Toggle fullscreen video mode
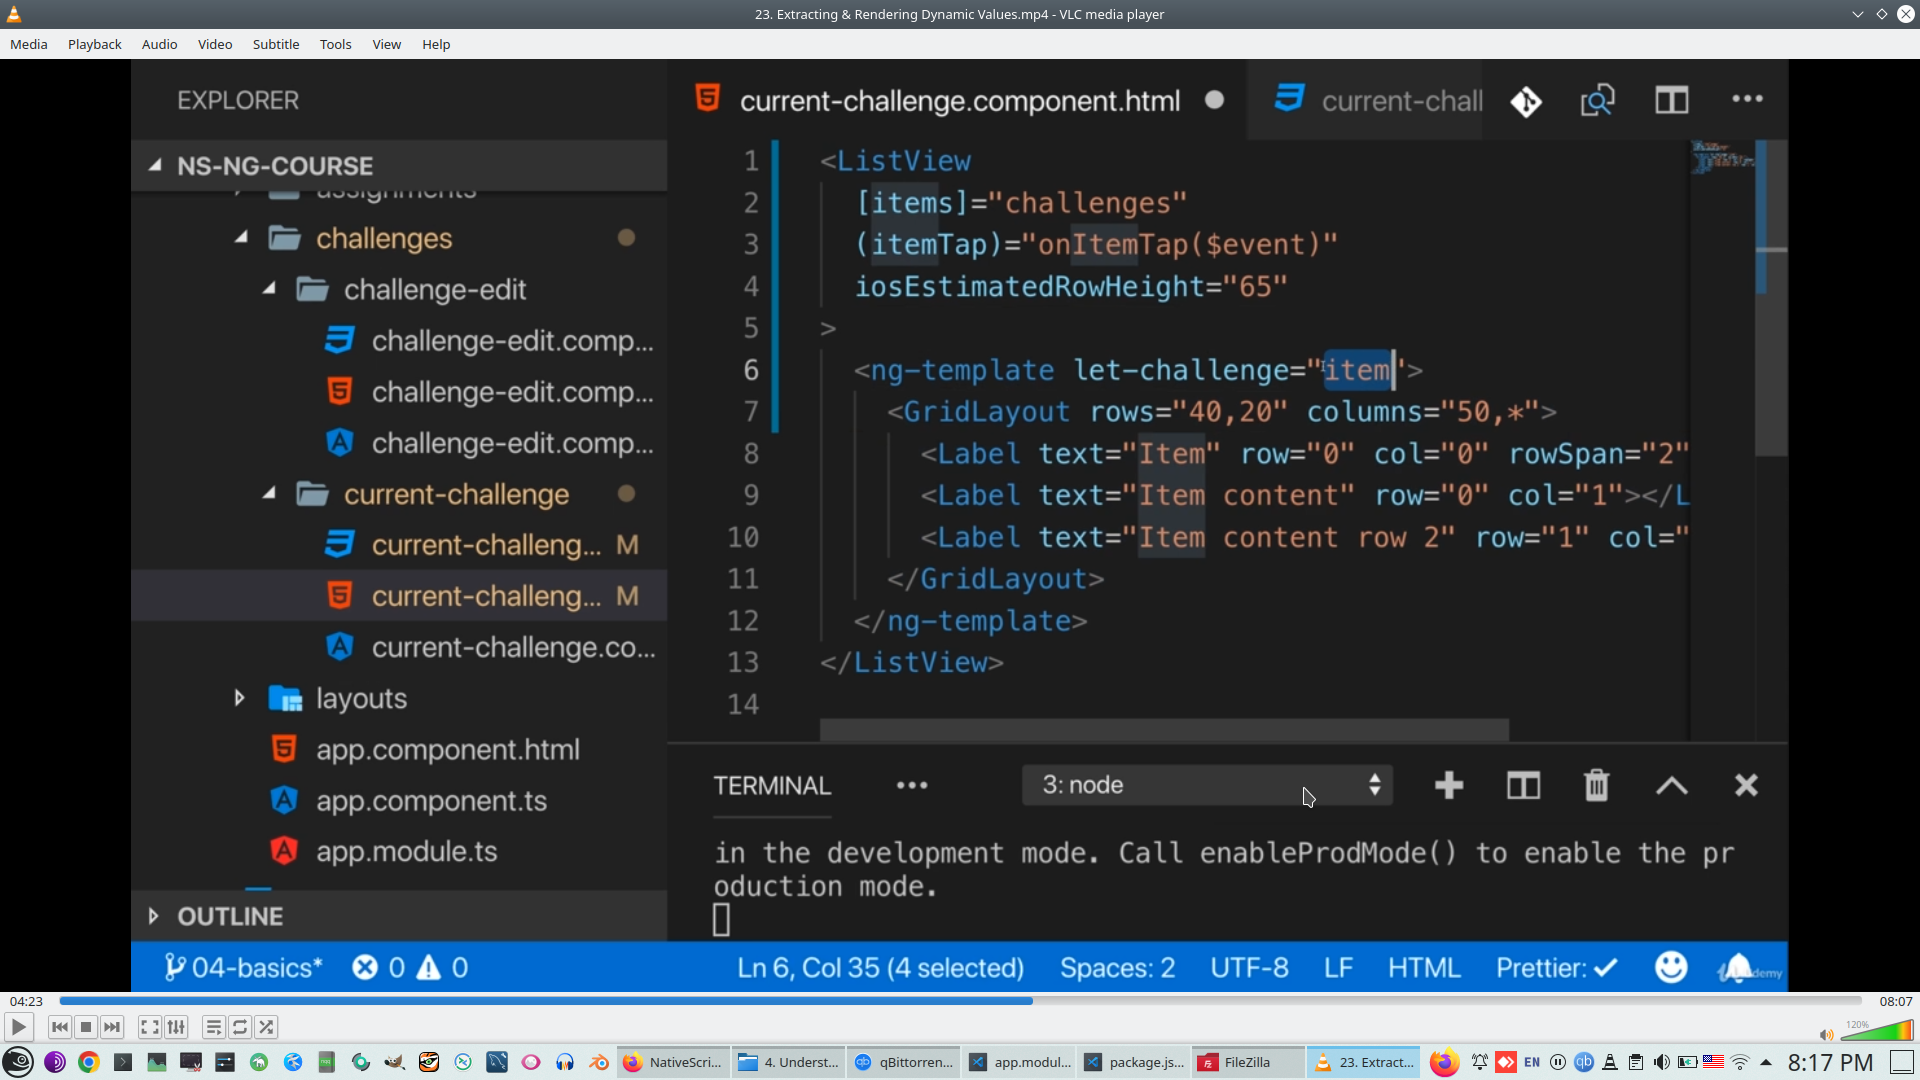1920x1080 pixels. coord(149,1027)
